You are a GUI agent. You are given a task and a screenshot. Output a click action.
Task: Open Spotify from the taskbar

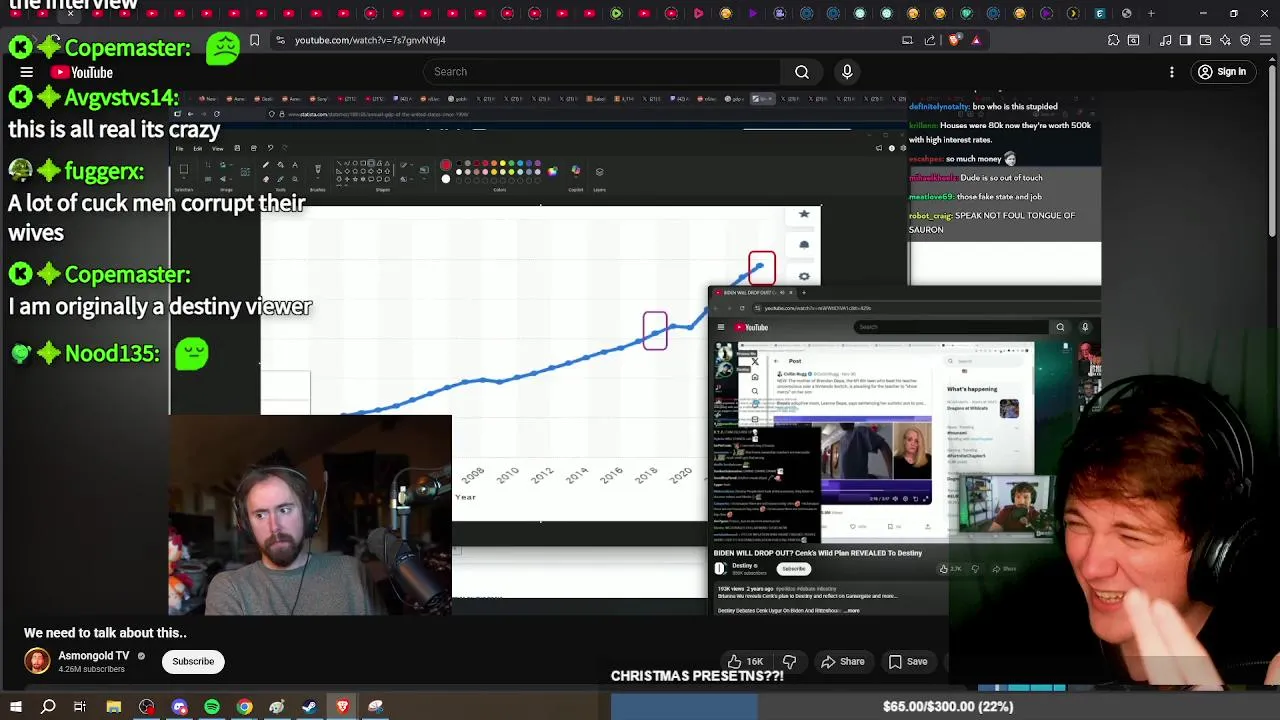click(x=212, y=706)
